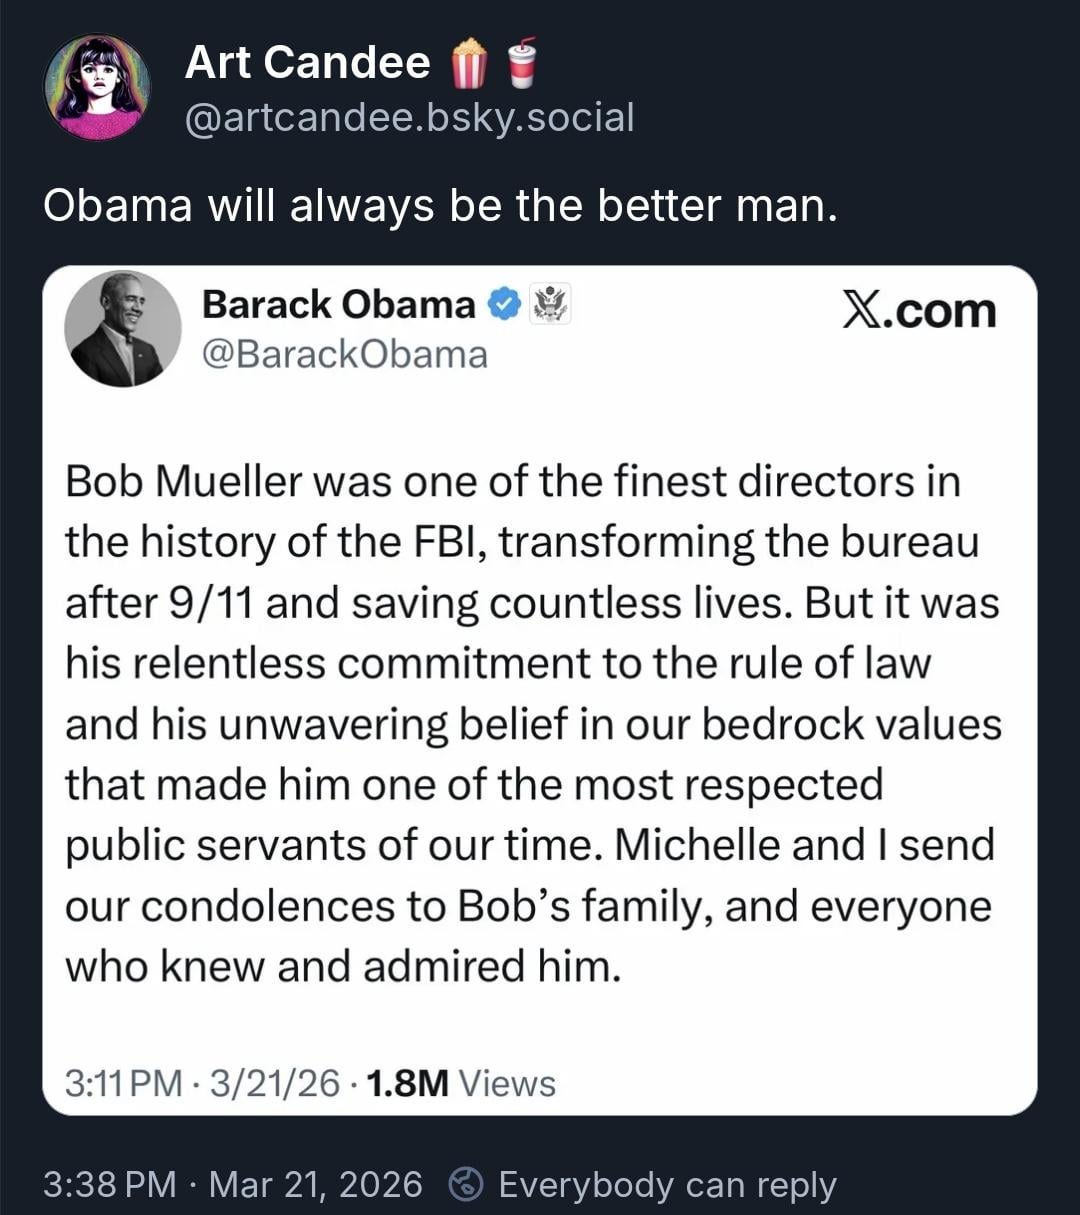The image size is (1080, 1215).
Task: Click the popcorn emoji beside Art Candee
Action: coord(469,62)
